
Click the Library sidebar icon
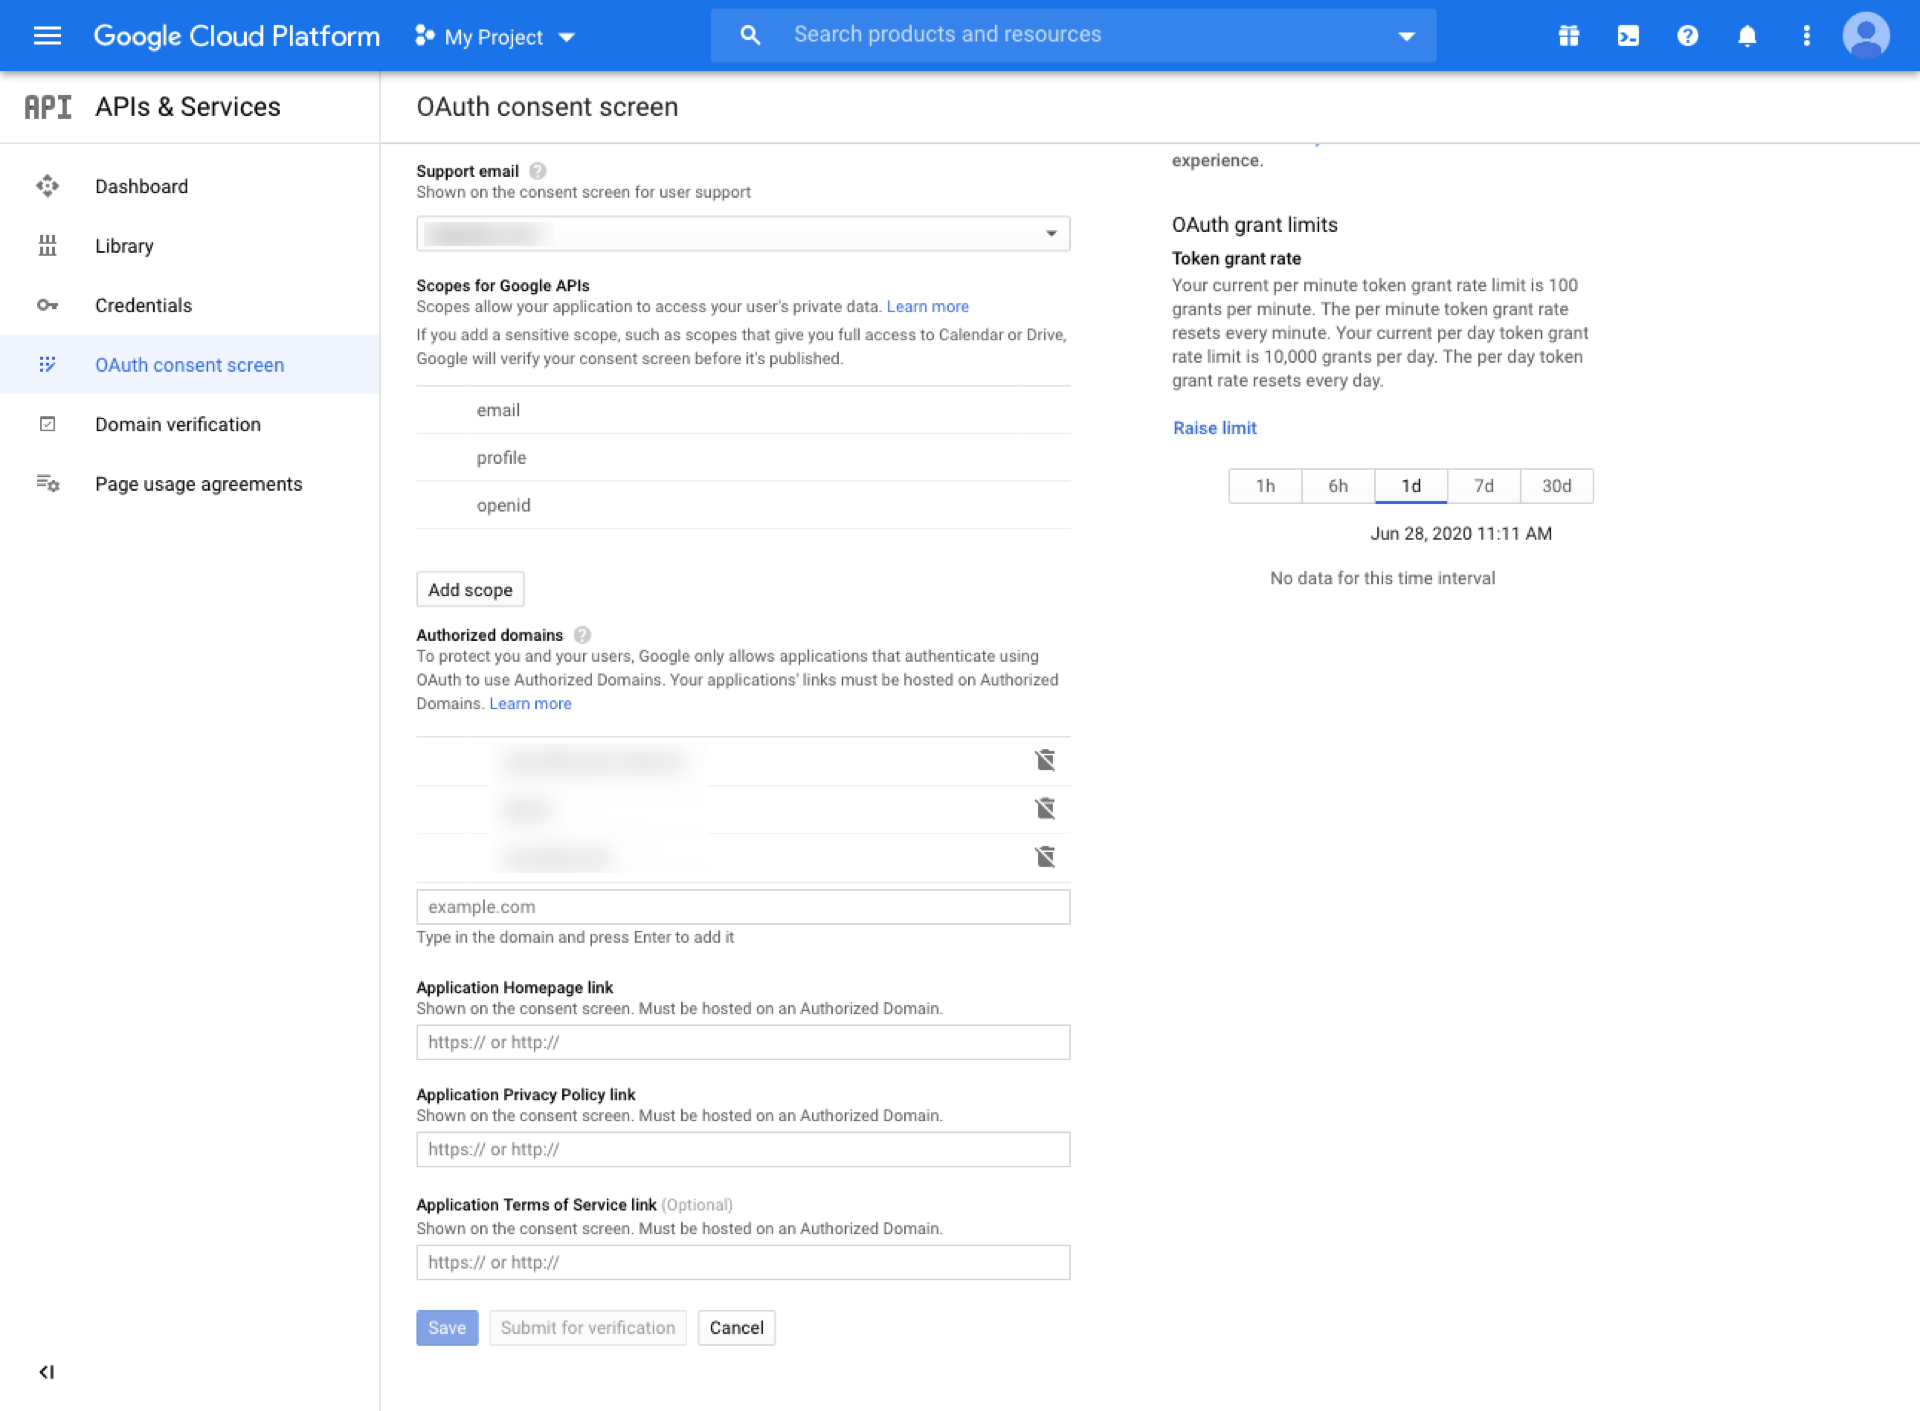(47, 246)
